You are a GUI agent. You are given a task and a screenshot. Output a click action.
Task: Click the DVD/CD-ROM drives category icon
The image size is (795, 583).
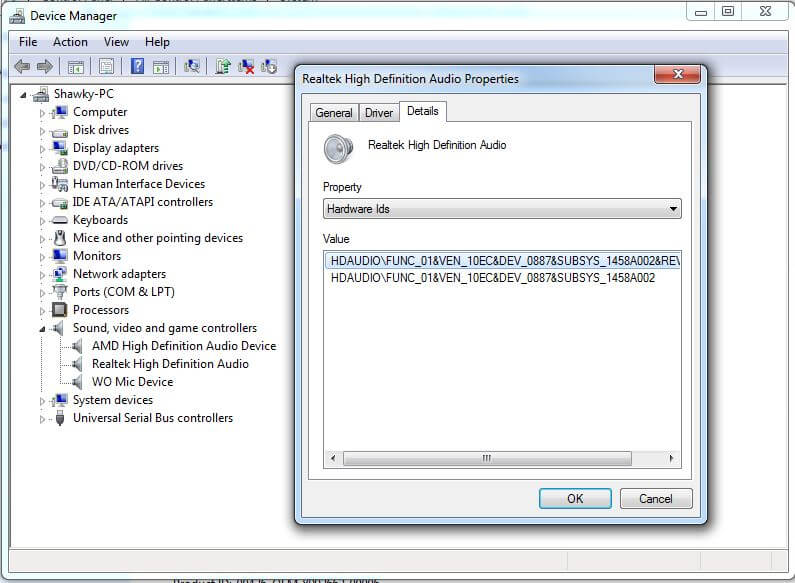(59, 166)
